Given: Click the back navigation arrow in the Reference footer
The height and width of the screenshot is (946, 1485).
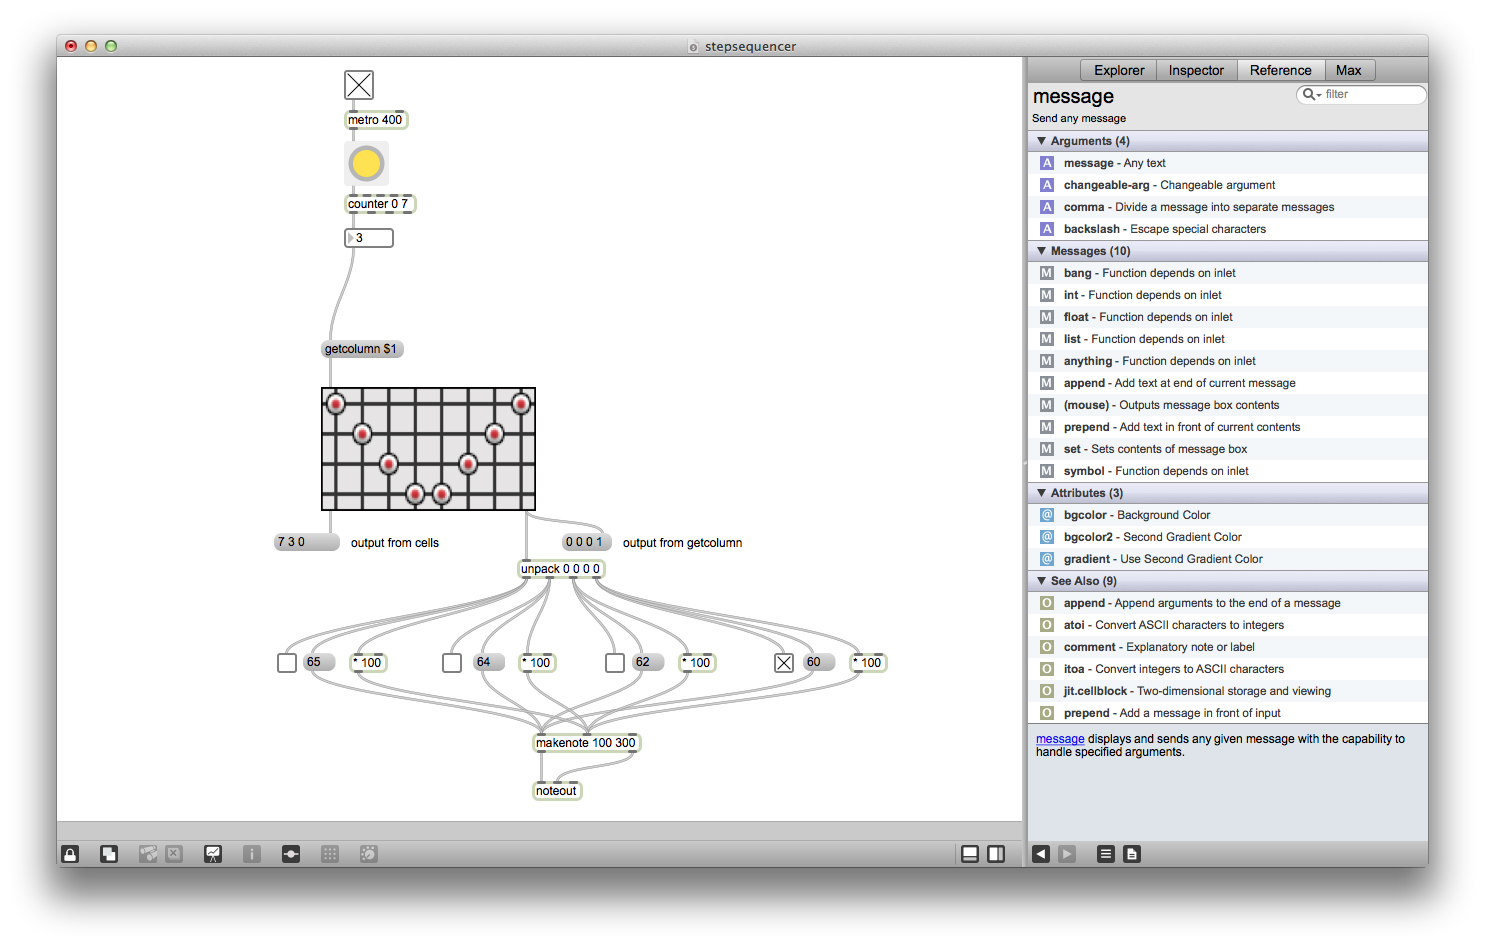Looking at the screenshot, I should pyautogui.click(x=1042, y=853).
